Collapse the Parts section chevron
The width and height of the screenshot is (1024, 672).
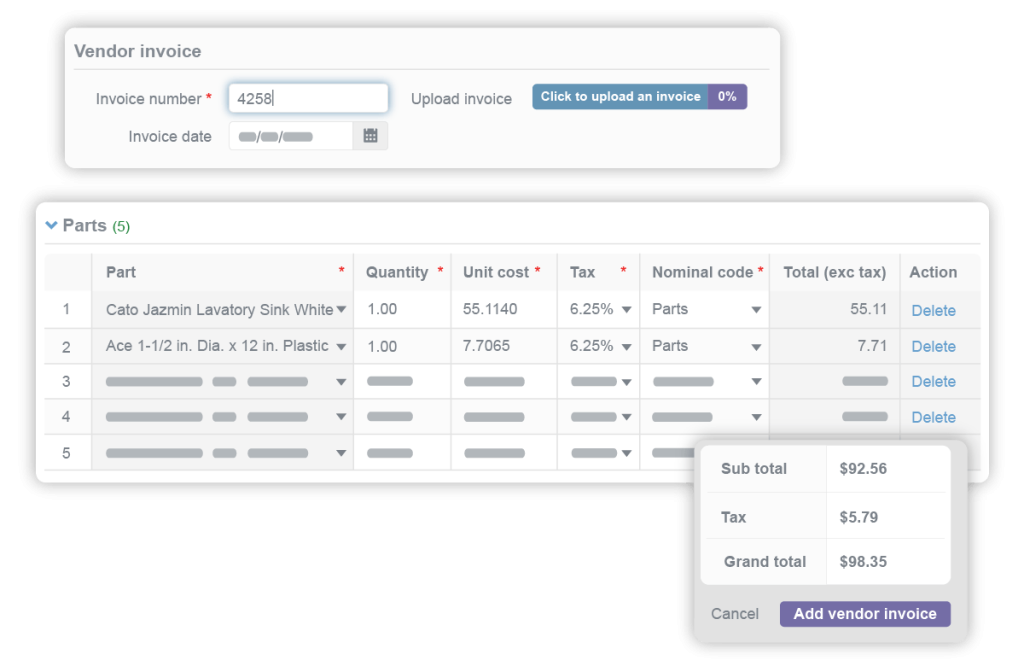[52, 226]
